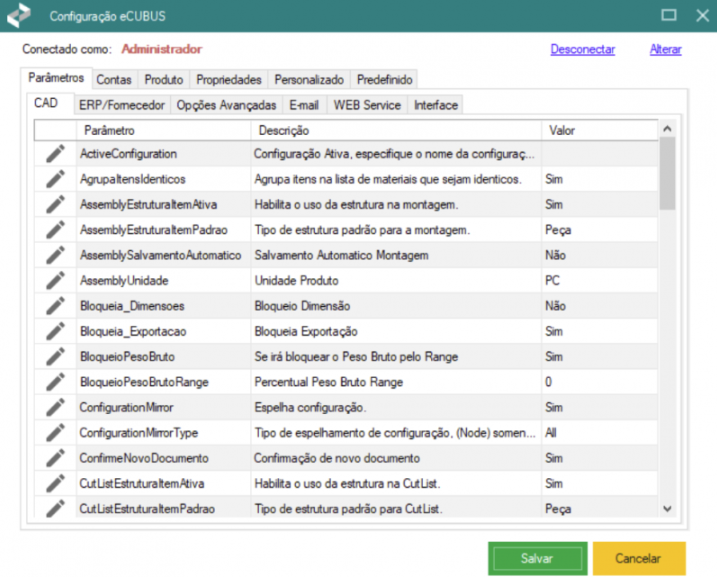Open the Propriedades tab
This screenshot has width=717, height=577.
click(229, 80)
